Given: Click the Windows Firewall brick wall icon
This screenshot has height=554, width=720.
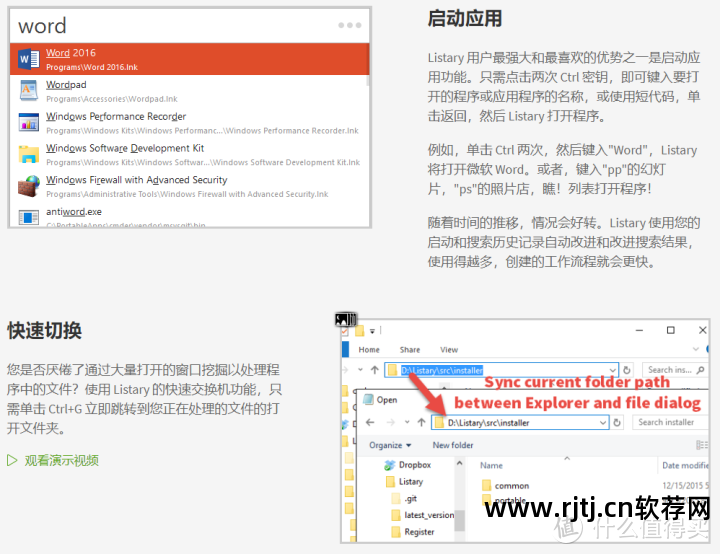Looking at the screenshot, I should click(x=28, y=186).
